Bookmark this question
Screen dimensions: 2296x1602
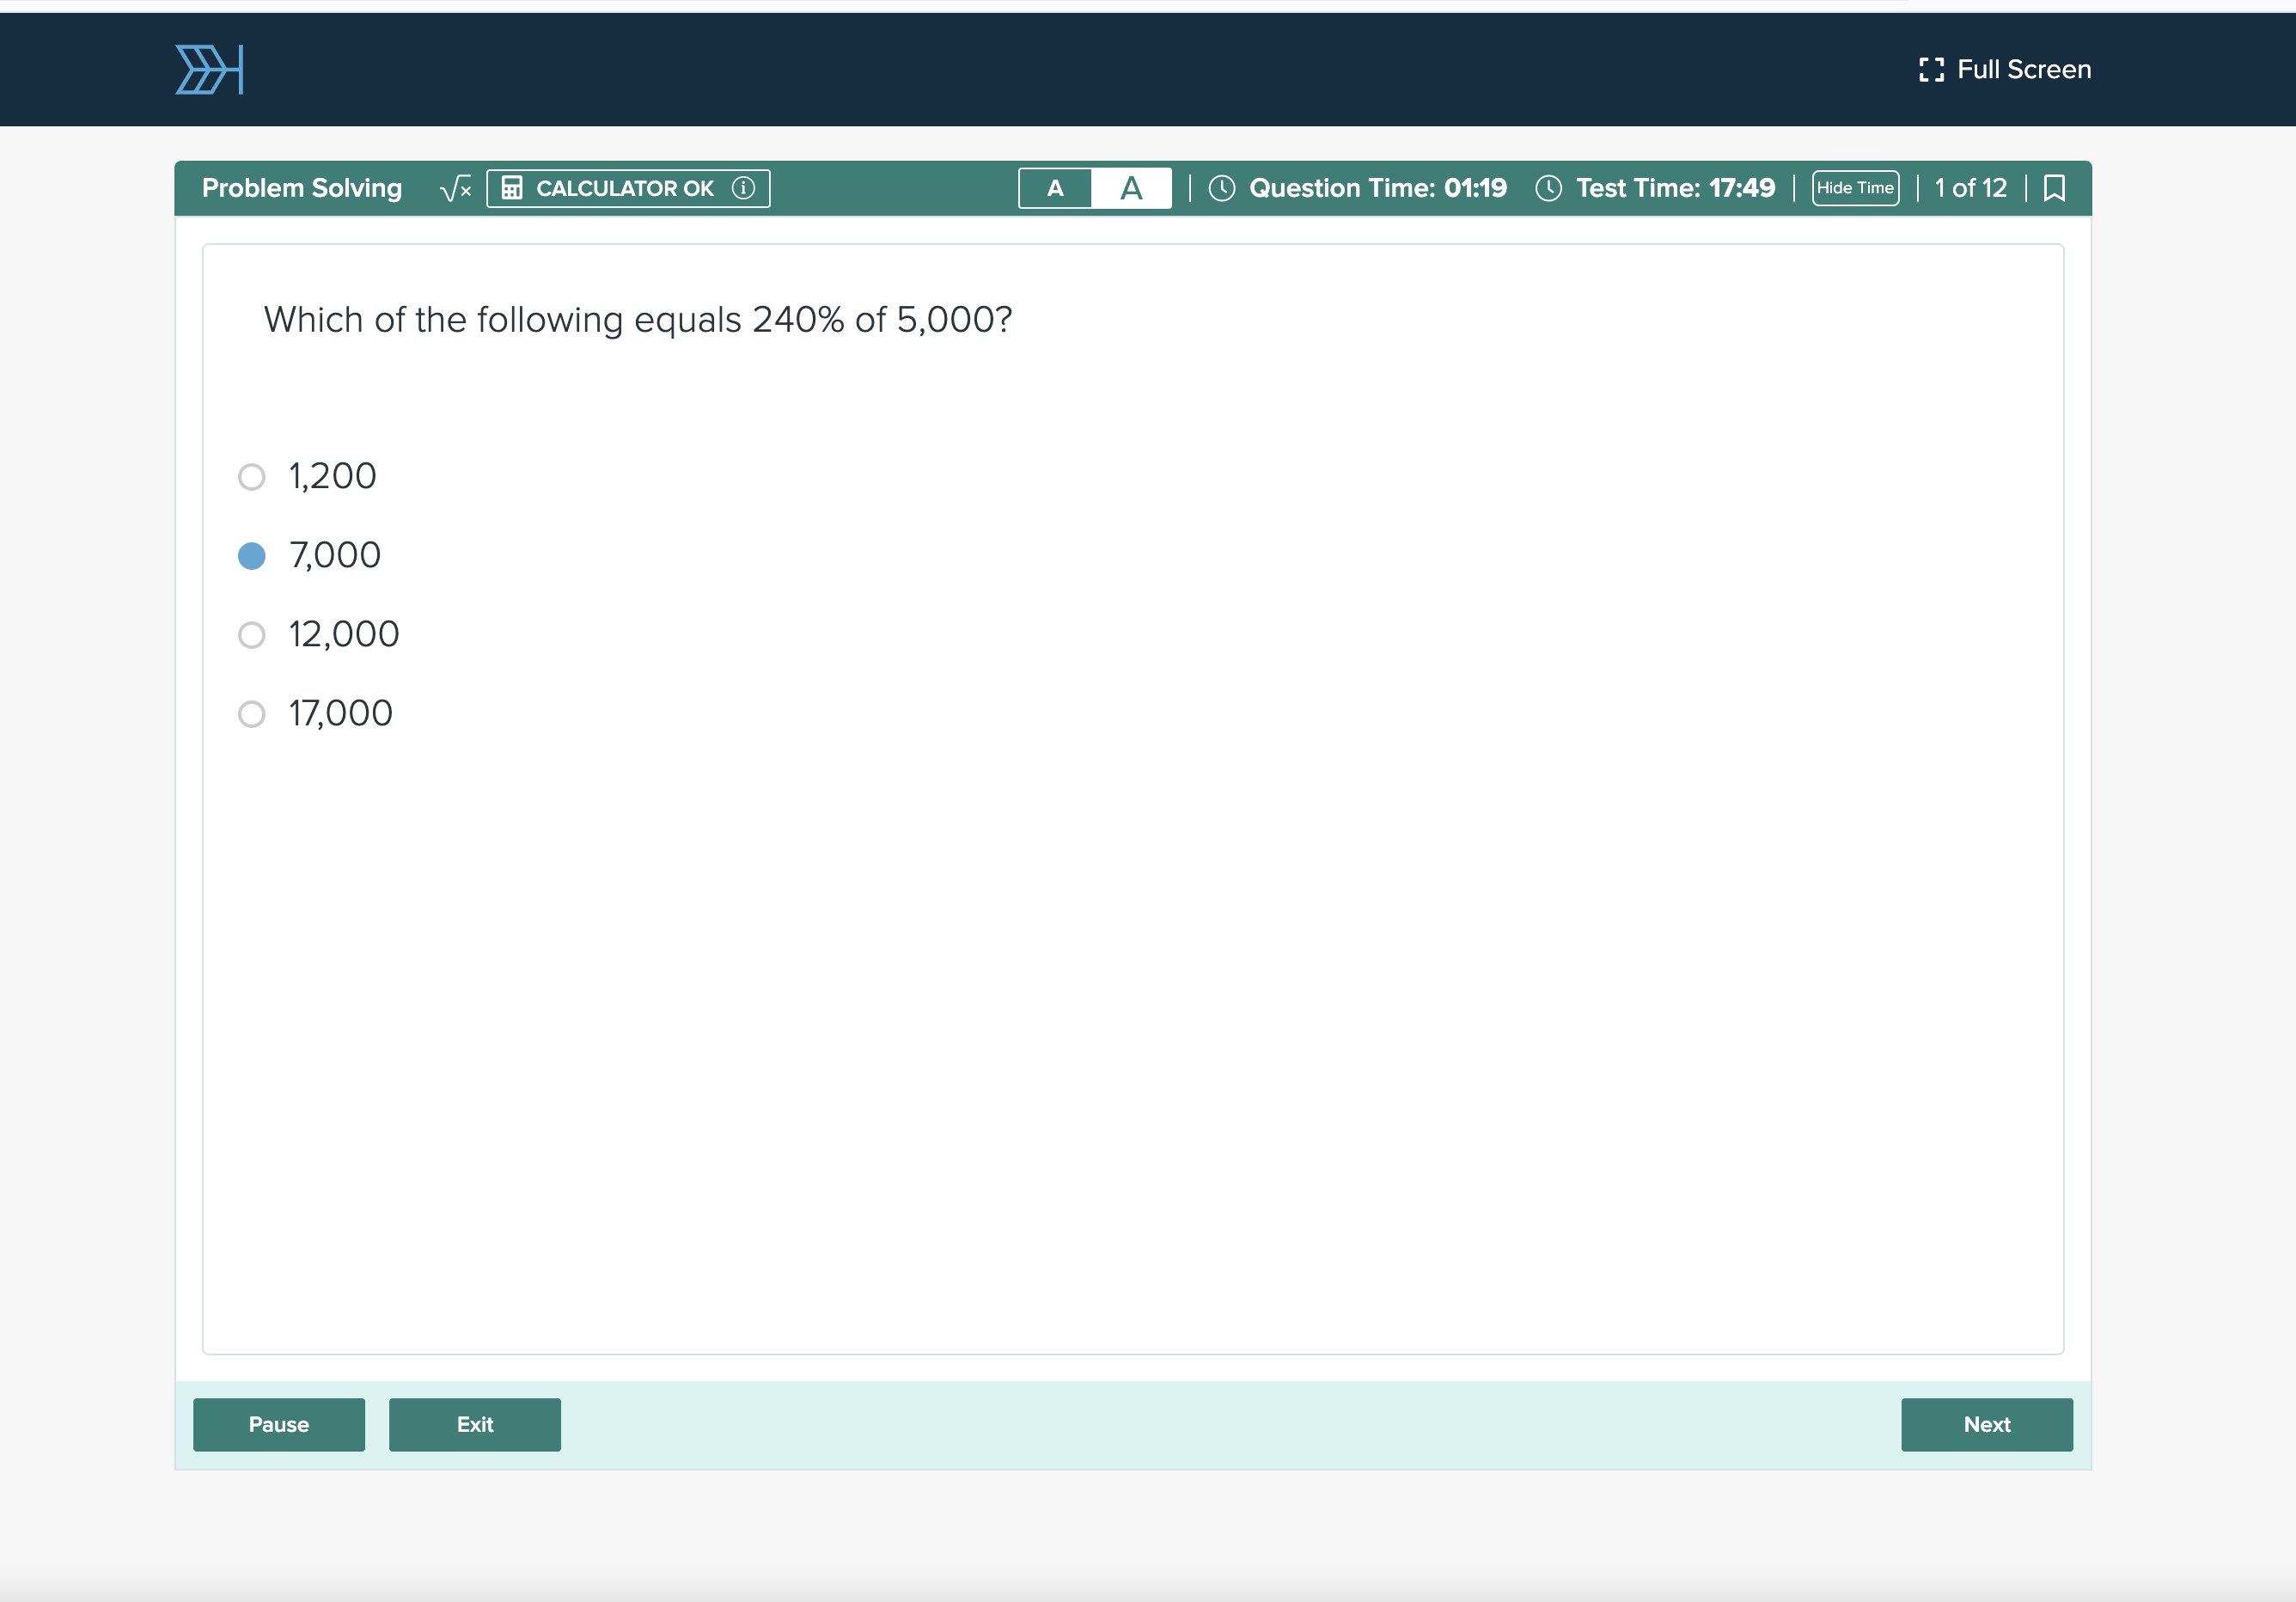2054,188
